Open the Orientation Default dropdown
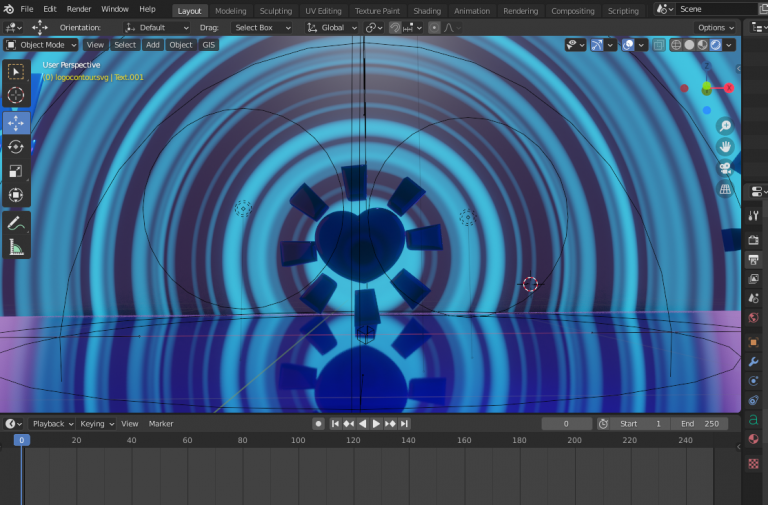The width and height of the screenshot is (768, 505). click(x=157, y=28)
